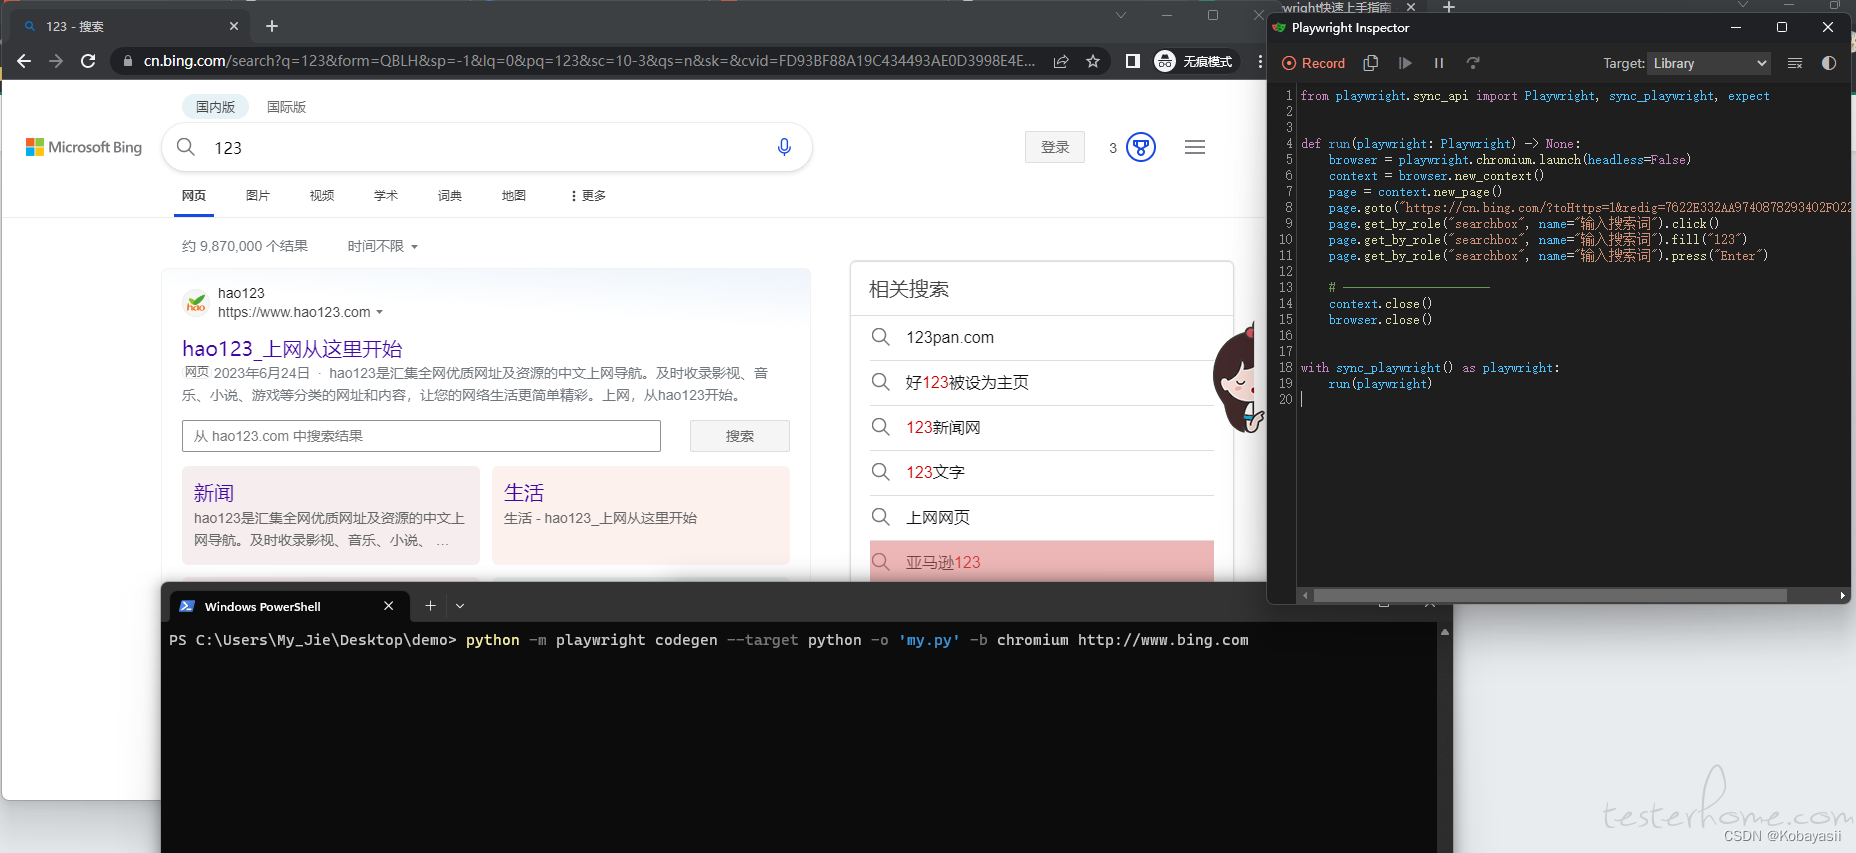Click the Record button in Playwright Inspector
Screen dimensions: 1856x853
pos(1313,63)
